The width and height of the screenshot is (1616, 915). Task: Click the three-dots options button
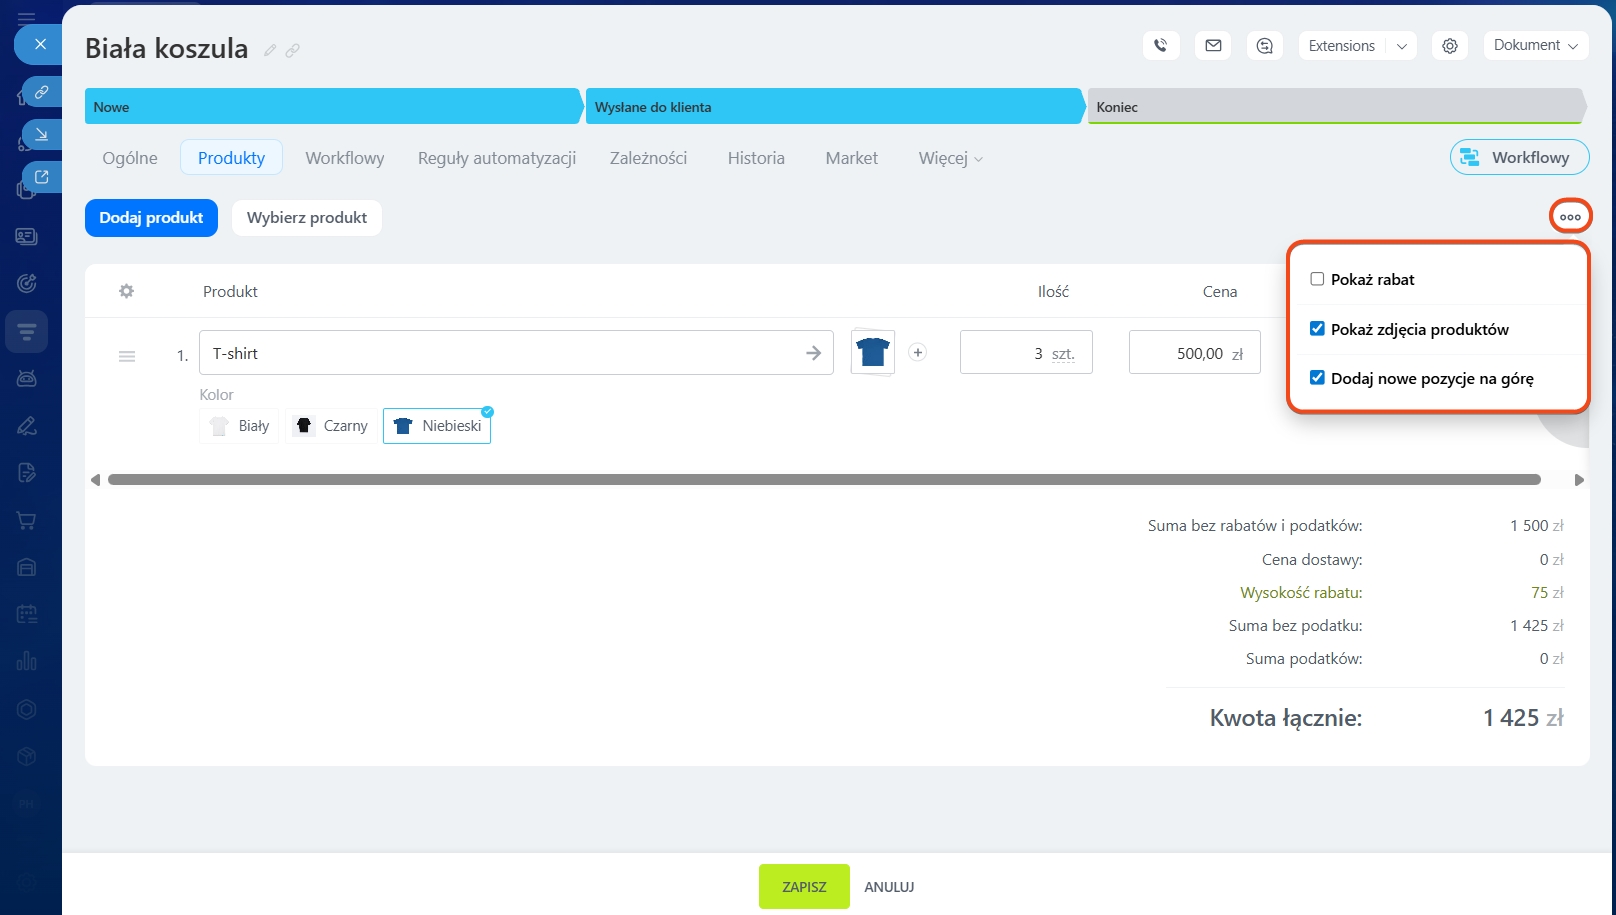point(1570,217)
